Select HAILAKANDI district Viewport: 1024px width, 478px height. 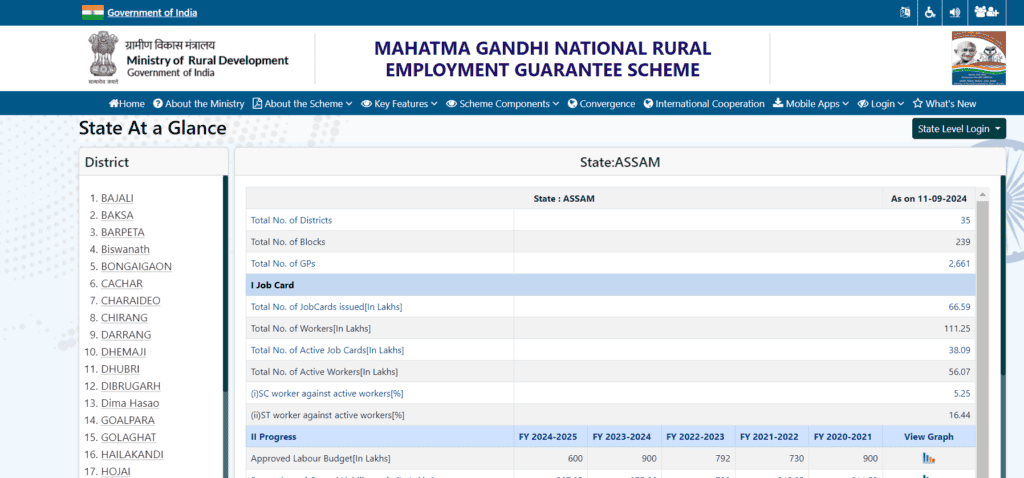pyautogui.click(x=133, y=454)
